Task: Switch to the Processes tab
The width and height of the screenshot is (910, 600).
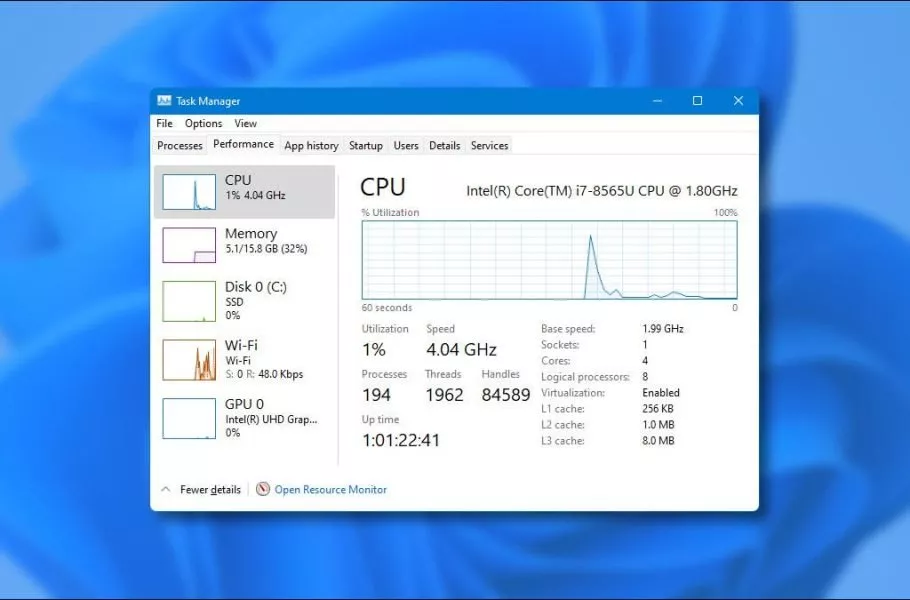Action: [180, 146]
